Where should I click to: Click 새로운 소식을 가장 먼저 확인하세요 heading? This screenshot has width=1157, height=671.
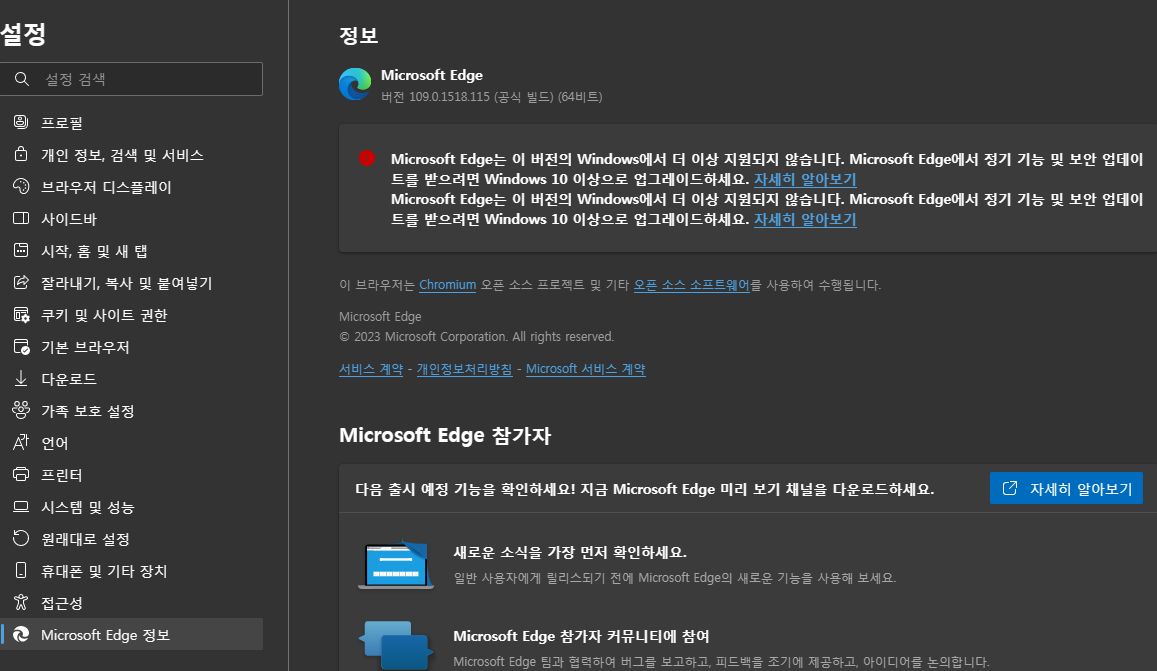click(x=570, y=551)
